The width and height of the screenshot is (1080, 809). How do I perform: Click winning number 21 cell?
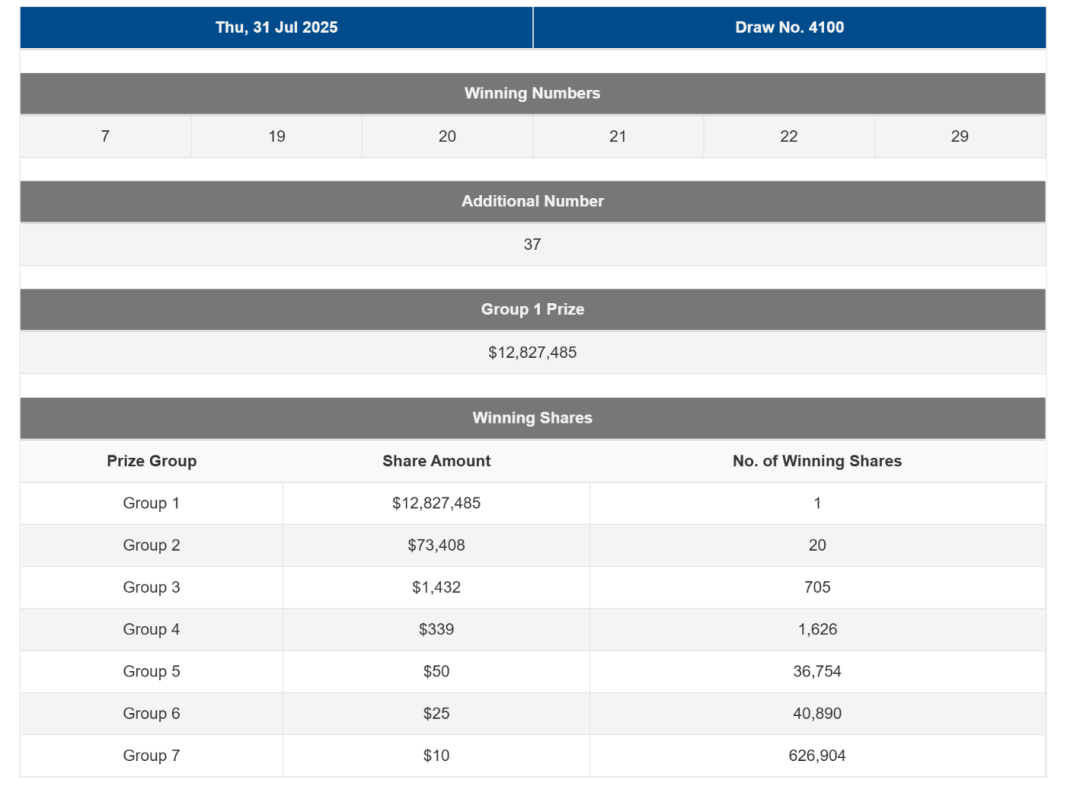pyautogui.click(x=618, y=136)
